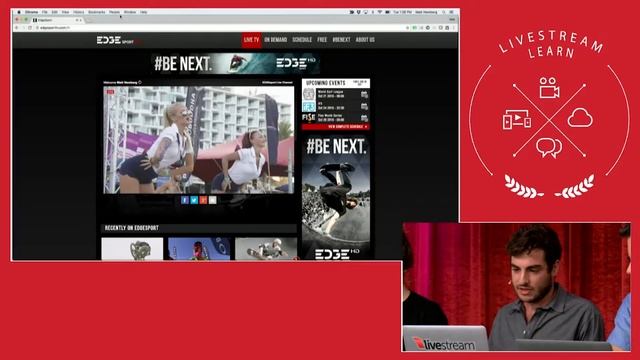The height and width of the screenshot is (360, 640).
Task: Select the FREE nav item
Action: pos(322,40)
